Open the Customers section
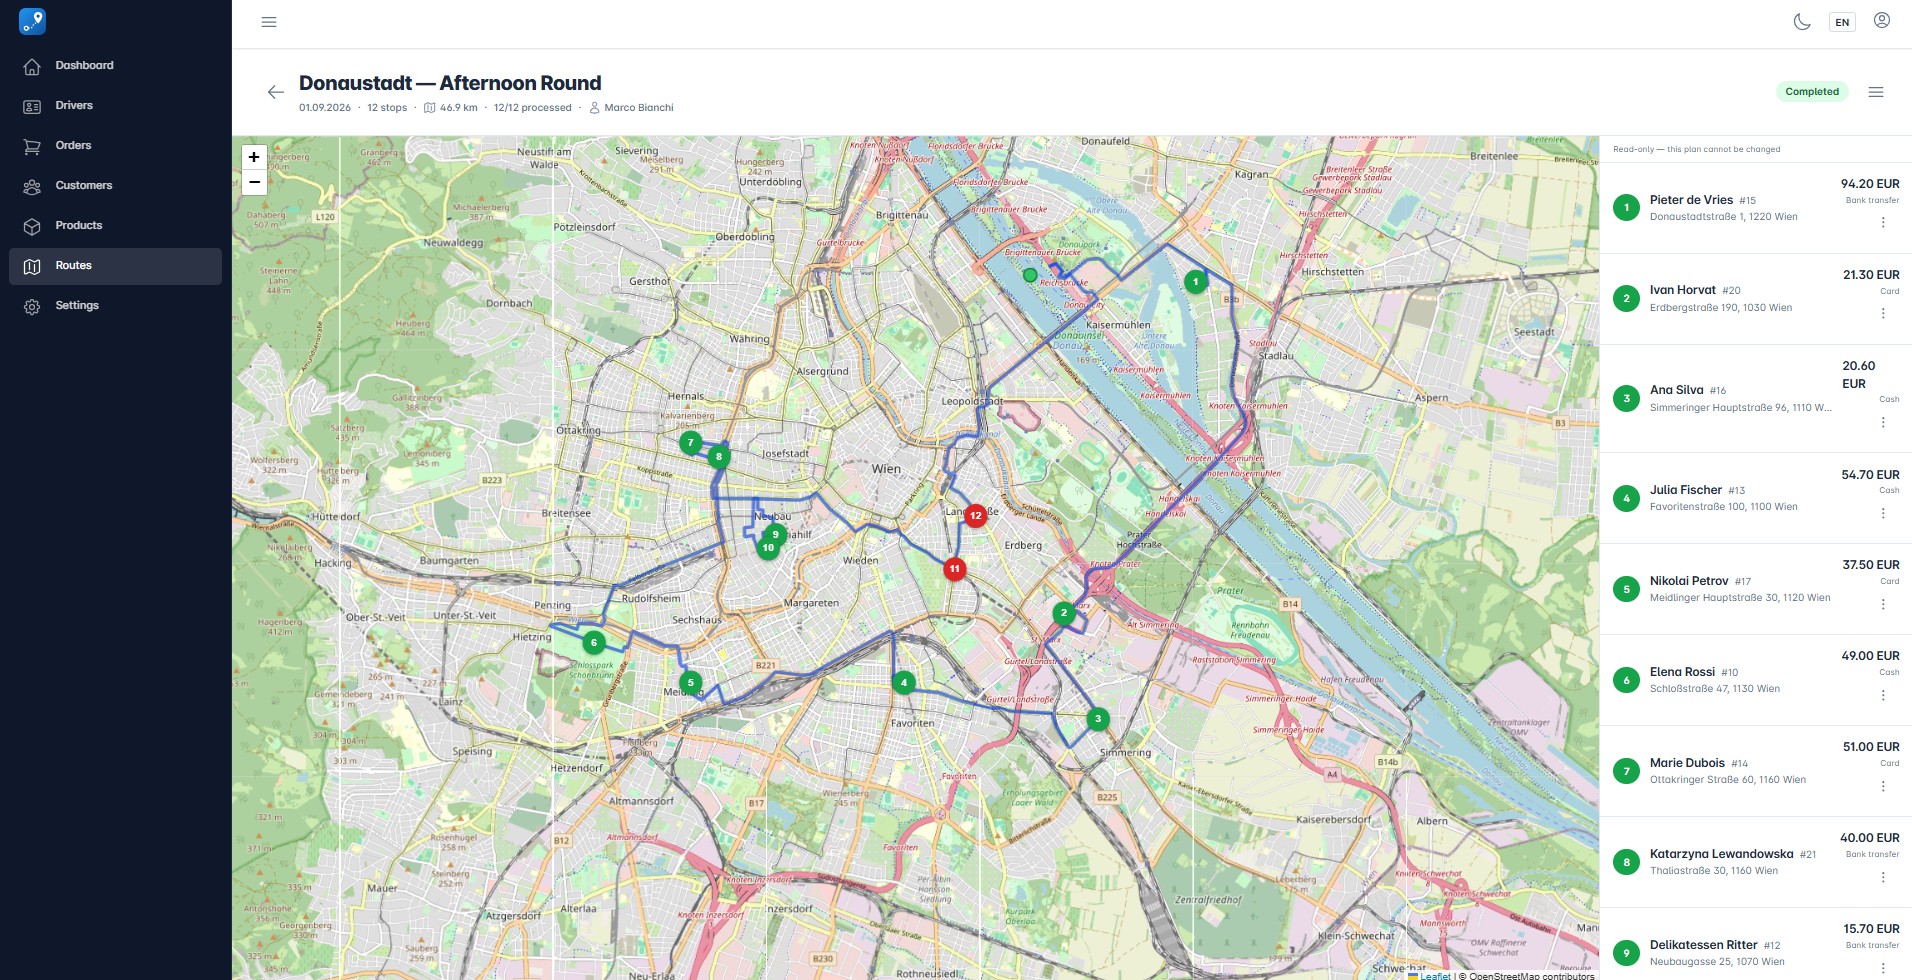 [115, 186]
